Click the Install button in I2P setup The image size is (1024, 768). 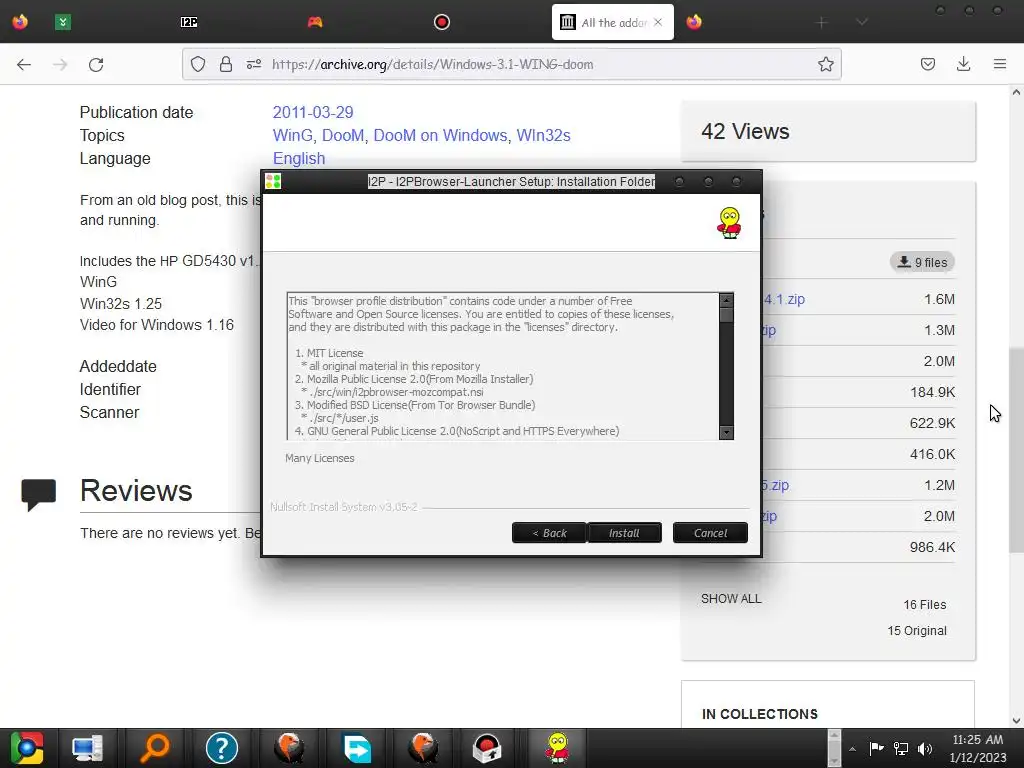coord(624,533)
